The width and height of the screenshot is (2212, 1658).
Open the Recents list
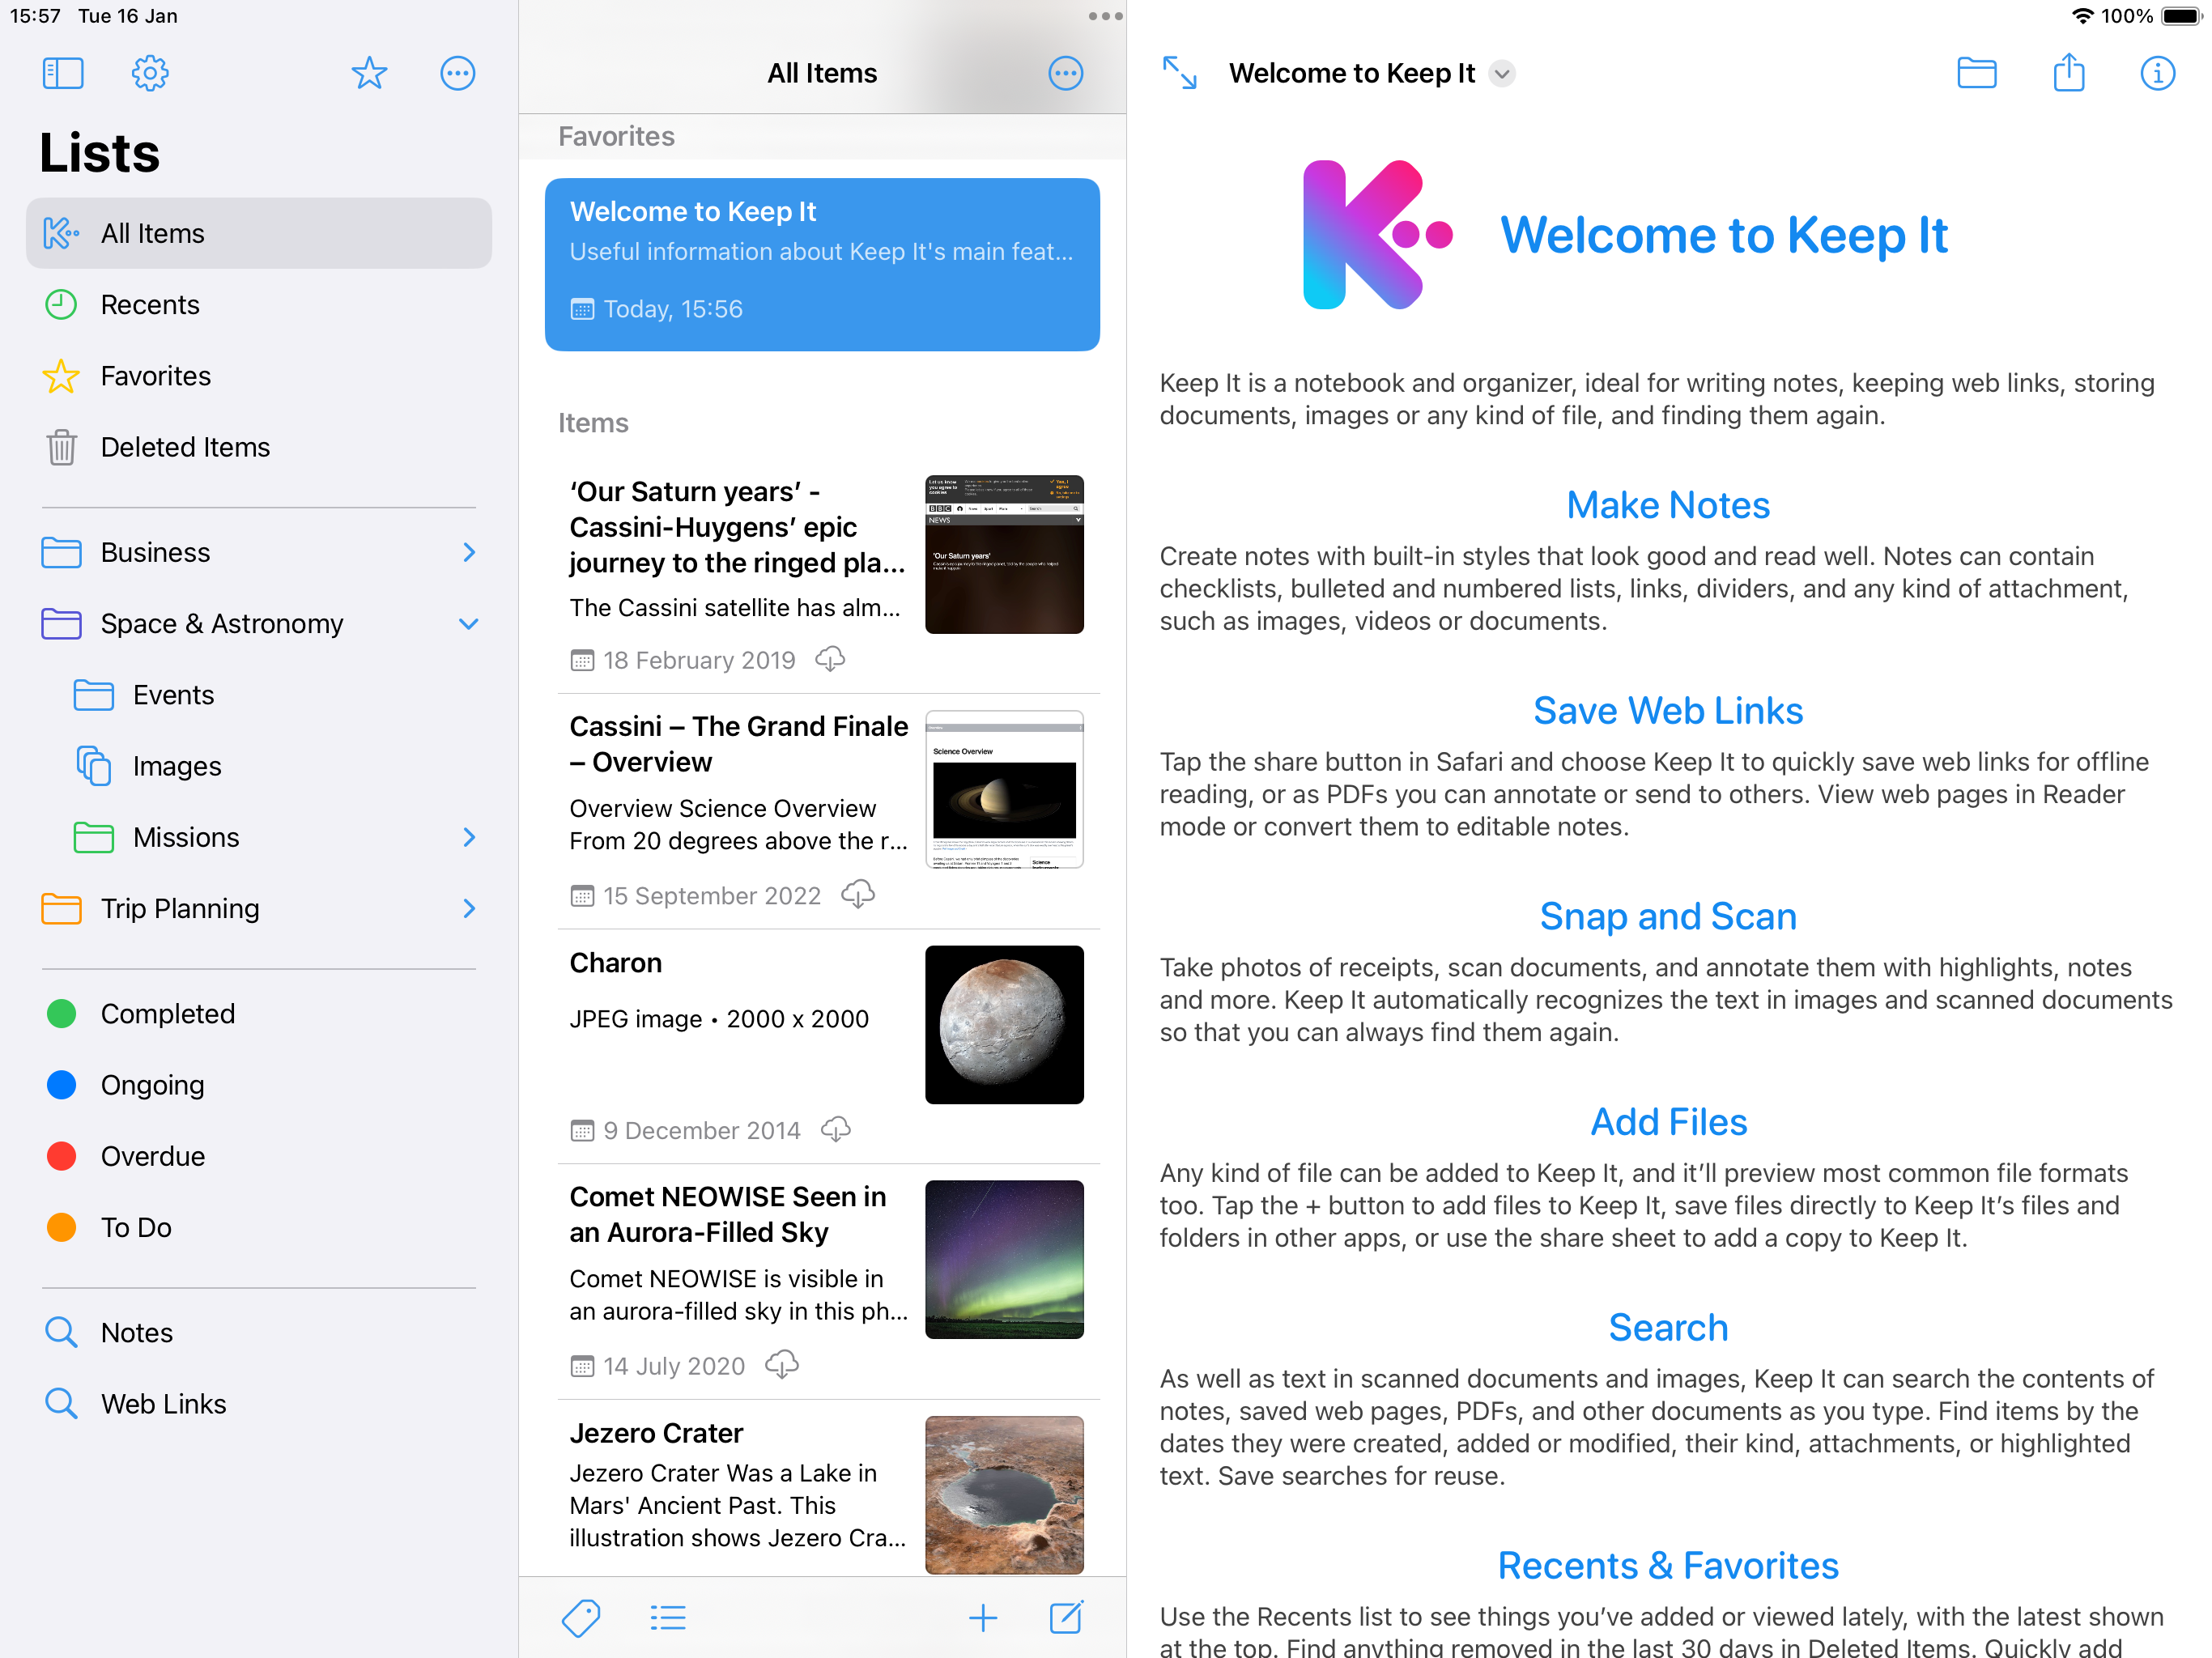coord(259,304)
